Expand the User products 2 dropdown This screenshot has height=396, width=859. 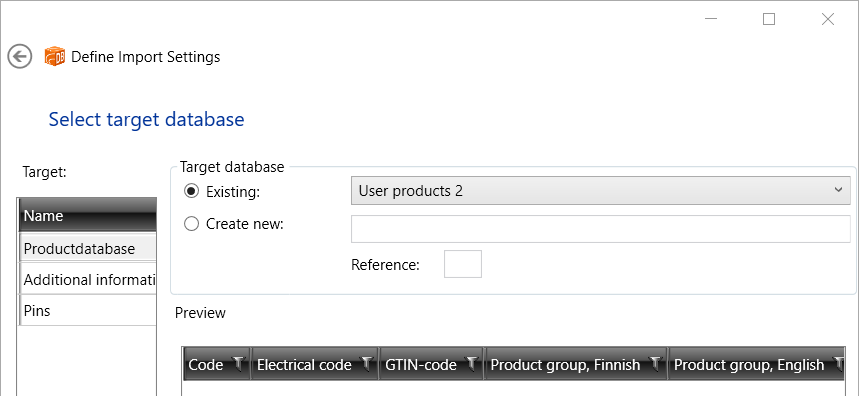600,191
